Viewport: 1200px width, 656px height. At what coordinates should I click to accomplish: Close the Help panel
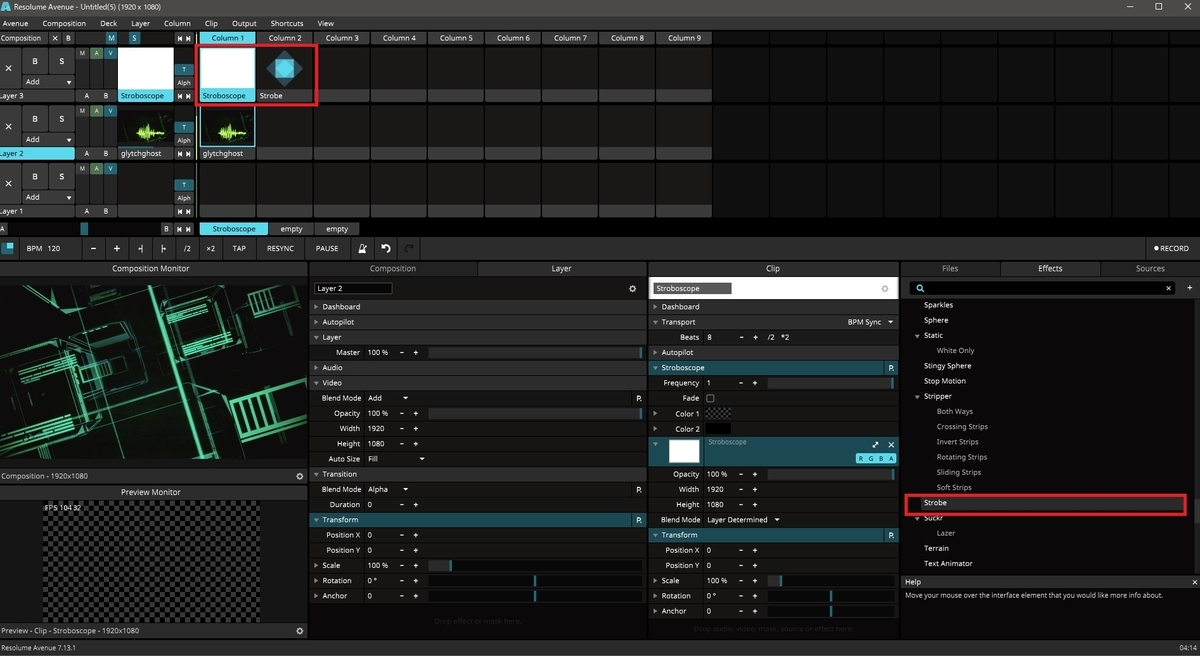[x=1194, y=582]
